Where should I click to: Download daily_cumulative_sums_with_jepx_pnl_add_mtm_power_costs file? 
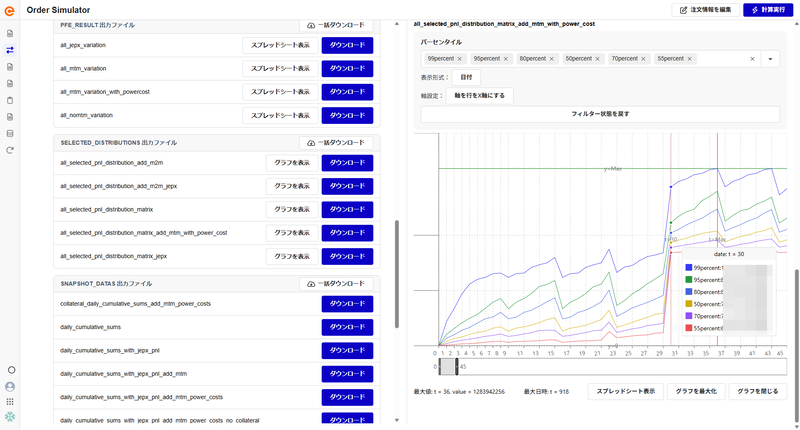pos(347,397)
